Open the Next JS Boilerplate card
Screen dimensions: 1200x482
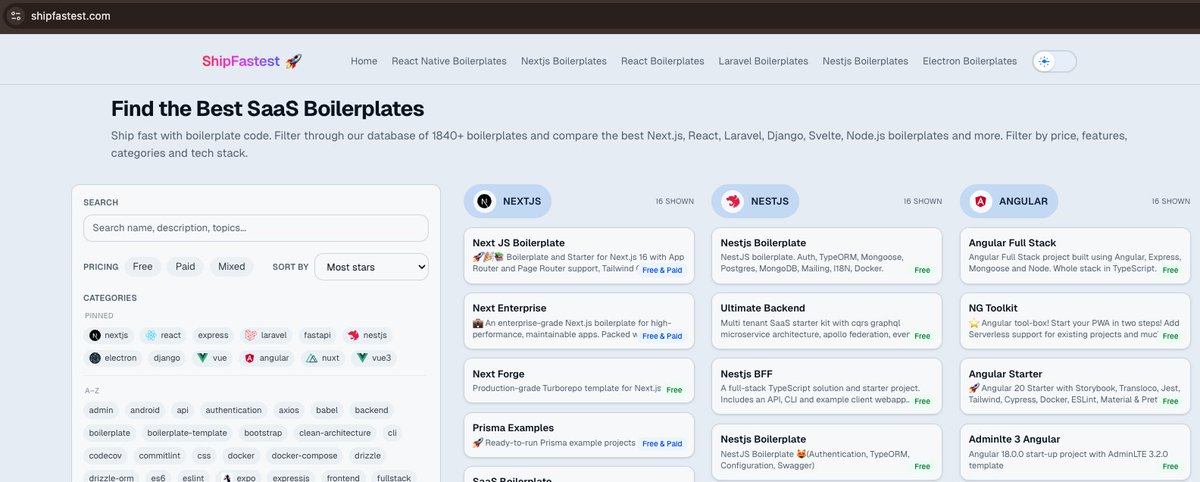point(580,256)
